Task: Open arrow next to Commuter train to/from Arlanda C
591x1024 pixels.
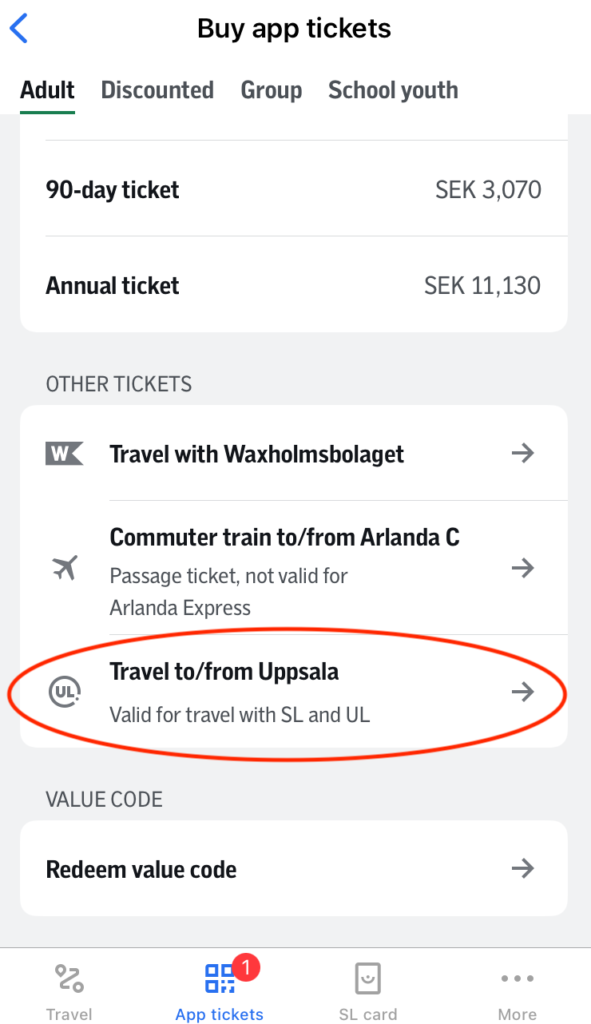Action: tap(523, 568)
